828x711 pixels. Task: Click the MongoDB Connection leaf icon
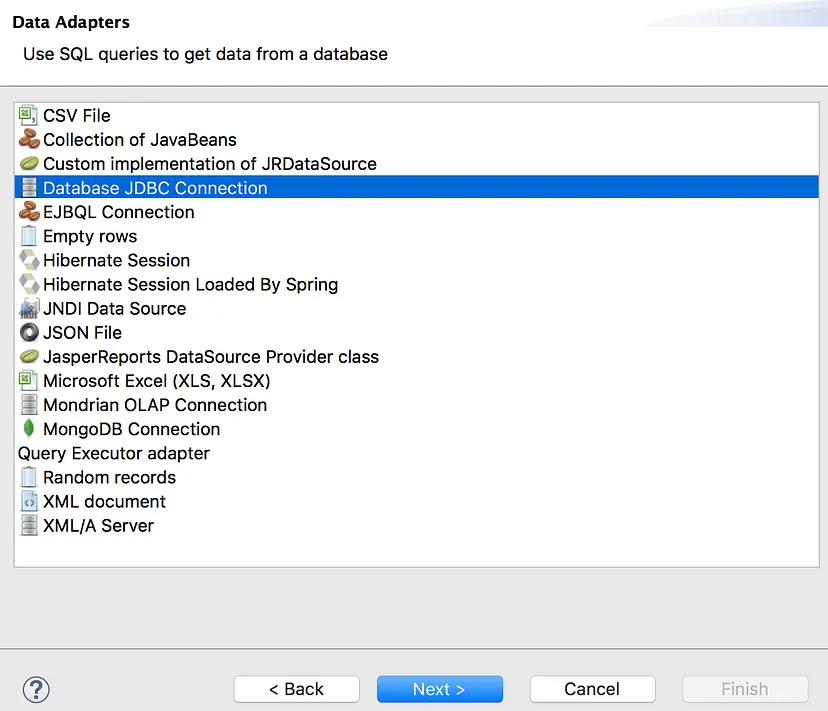pos(29,429)
